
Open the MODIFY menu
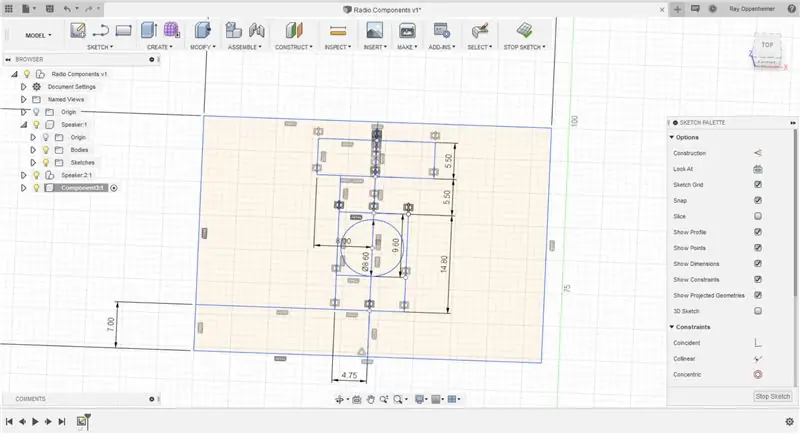click(203, 47)
